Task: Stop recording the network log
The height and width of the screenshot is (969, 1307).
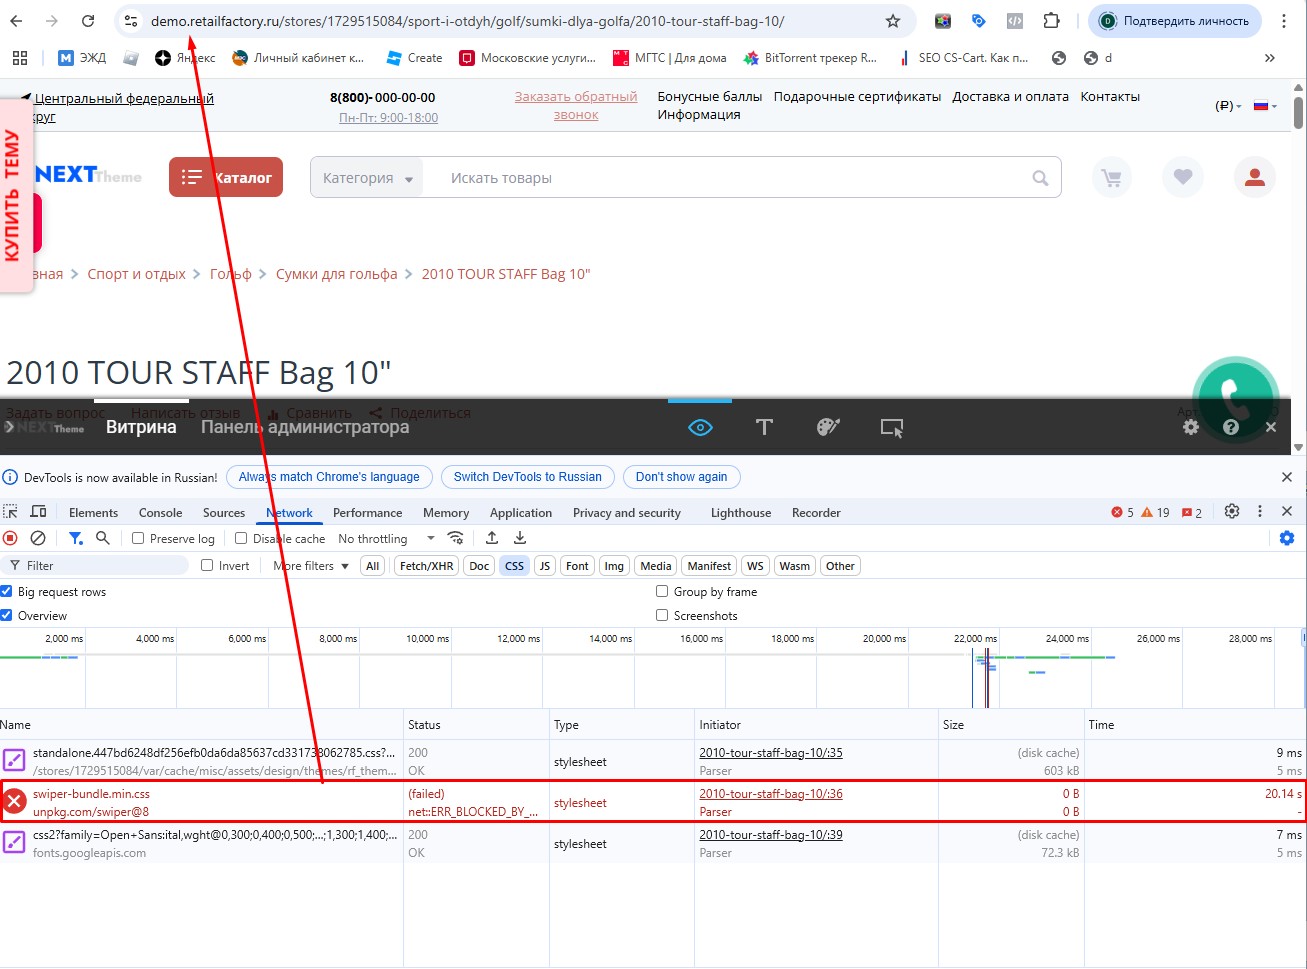Action: (x=11, y=538)
